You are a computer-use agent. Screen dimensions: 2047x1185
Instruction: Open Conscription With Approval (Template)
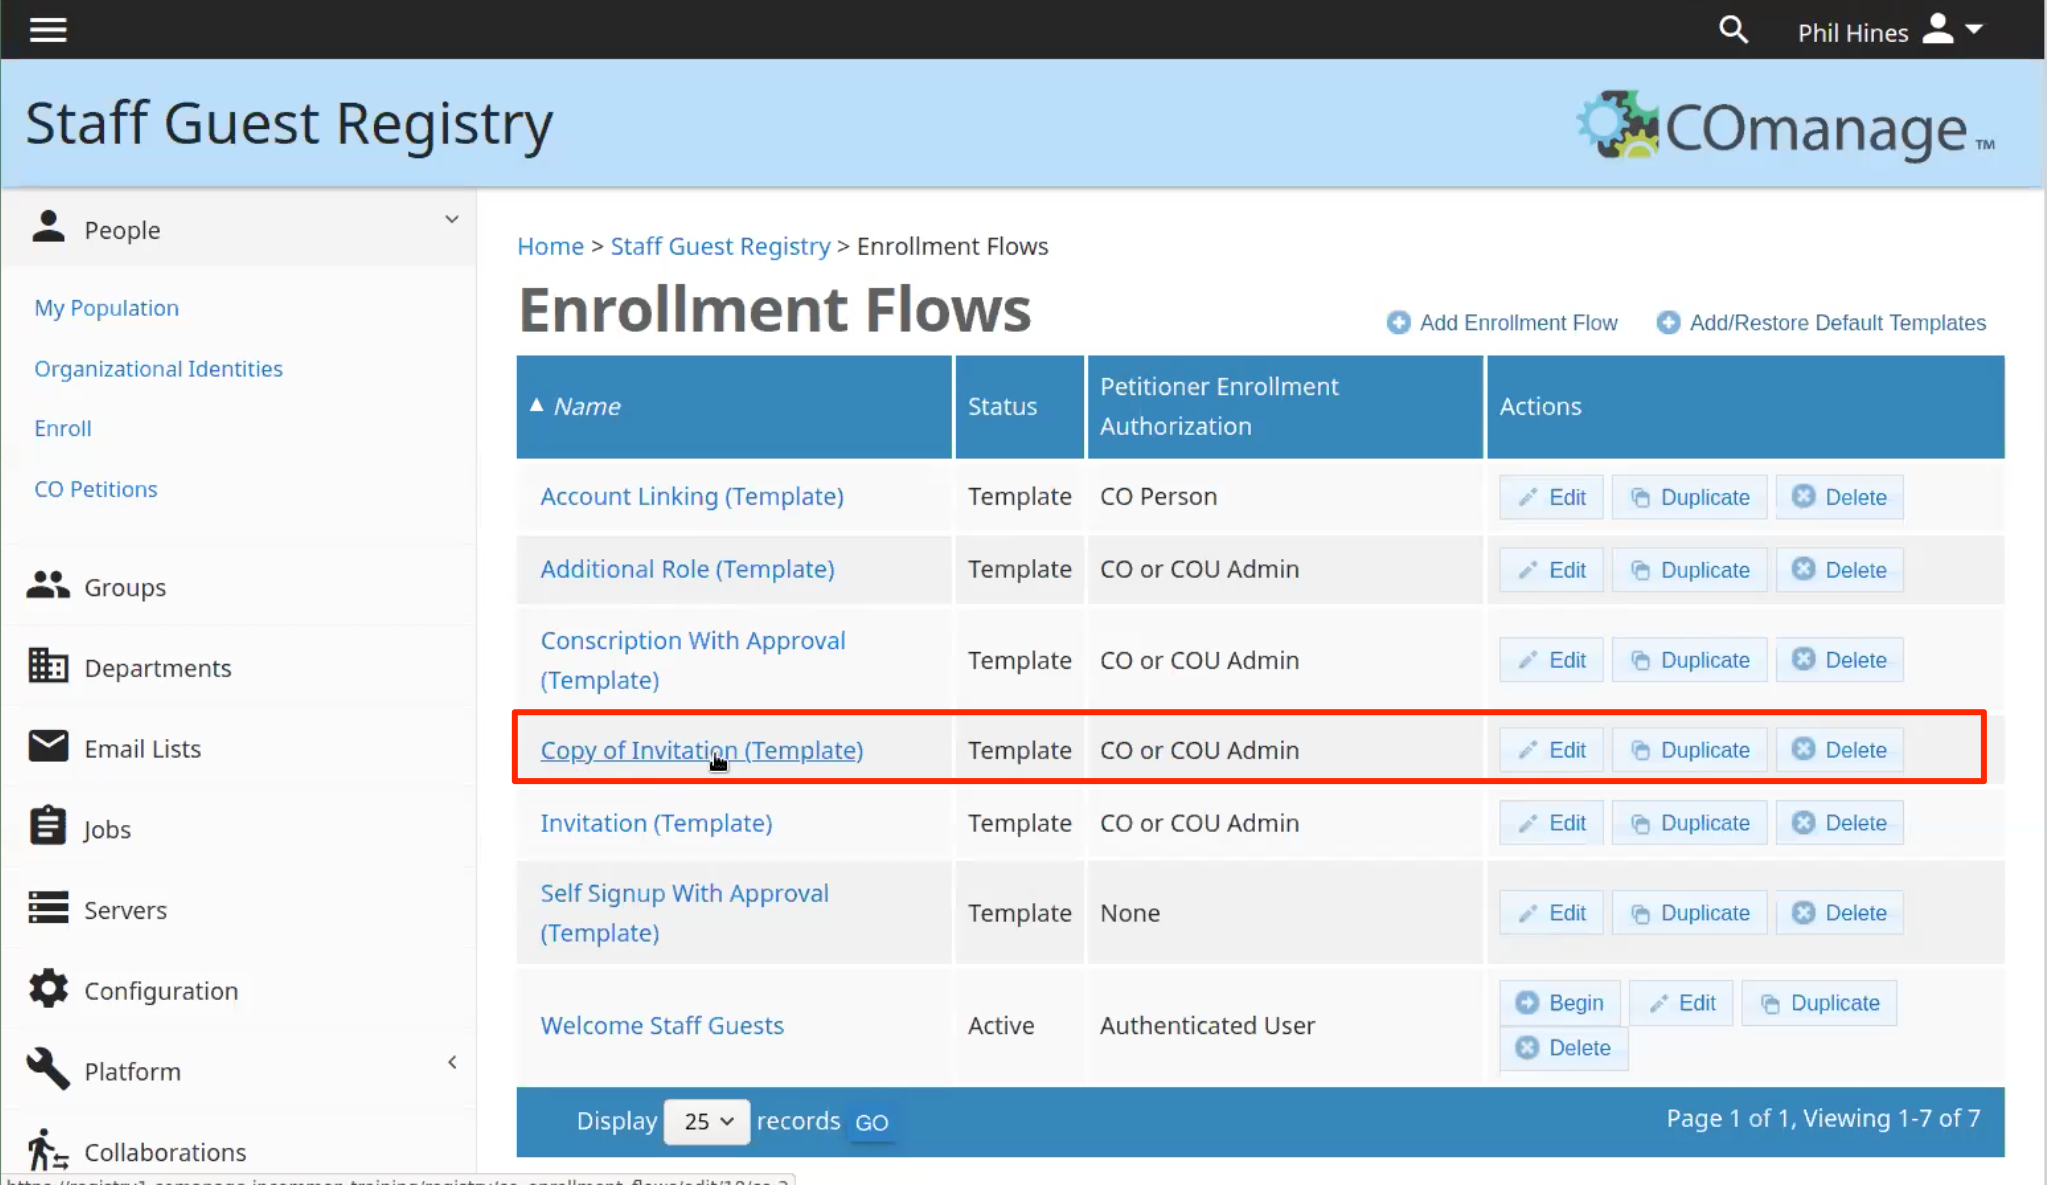coord(693,660)
